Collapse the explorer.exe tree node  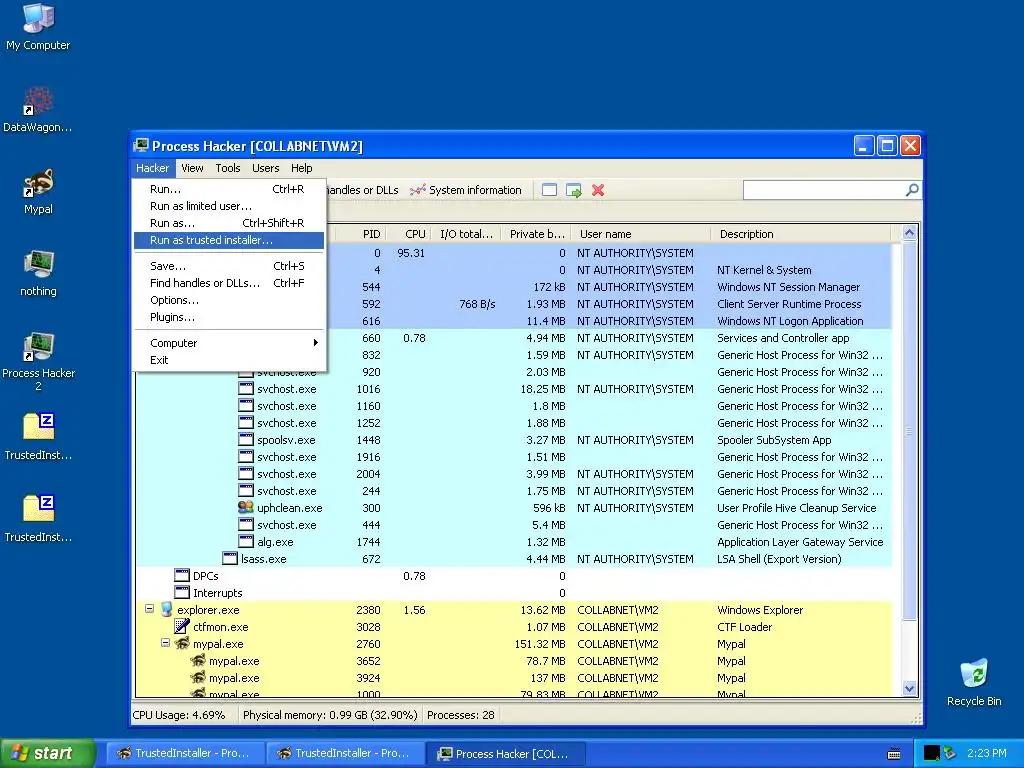point(149,609)
